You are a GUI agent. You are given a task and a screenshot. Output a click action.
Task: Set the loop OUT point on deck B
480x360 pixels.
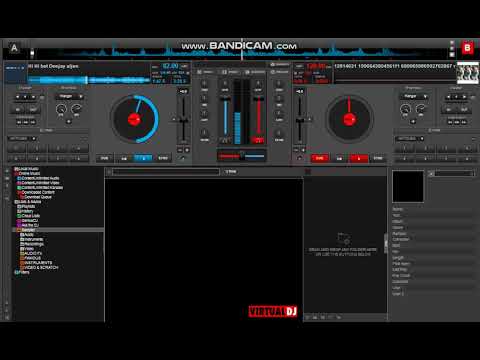[464, 109]
